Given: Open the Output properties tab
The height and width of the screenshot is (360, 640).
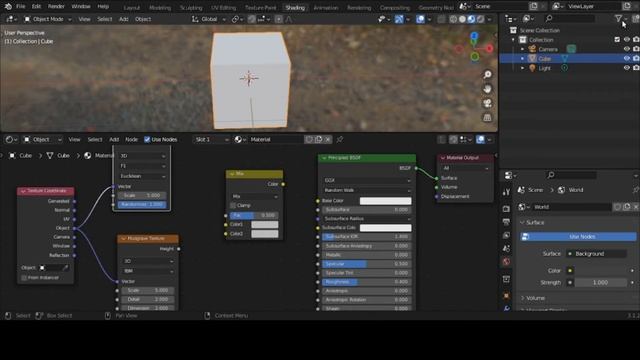Looking at the screenshot, I should point(507,222).
